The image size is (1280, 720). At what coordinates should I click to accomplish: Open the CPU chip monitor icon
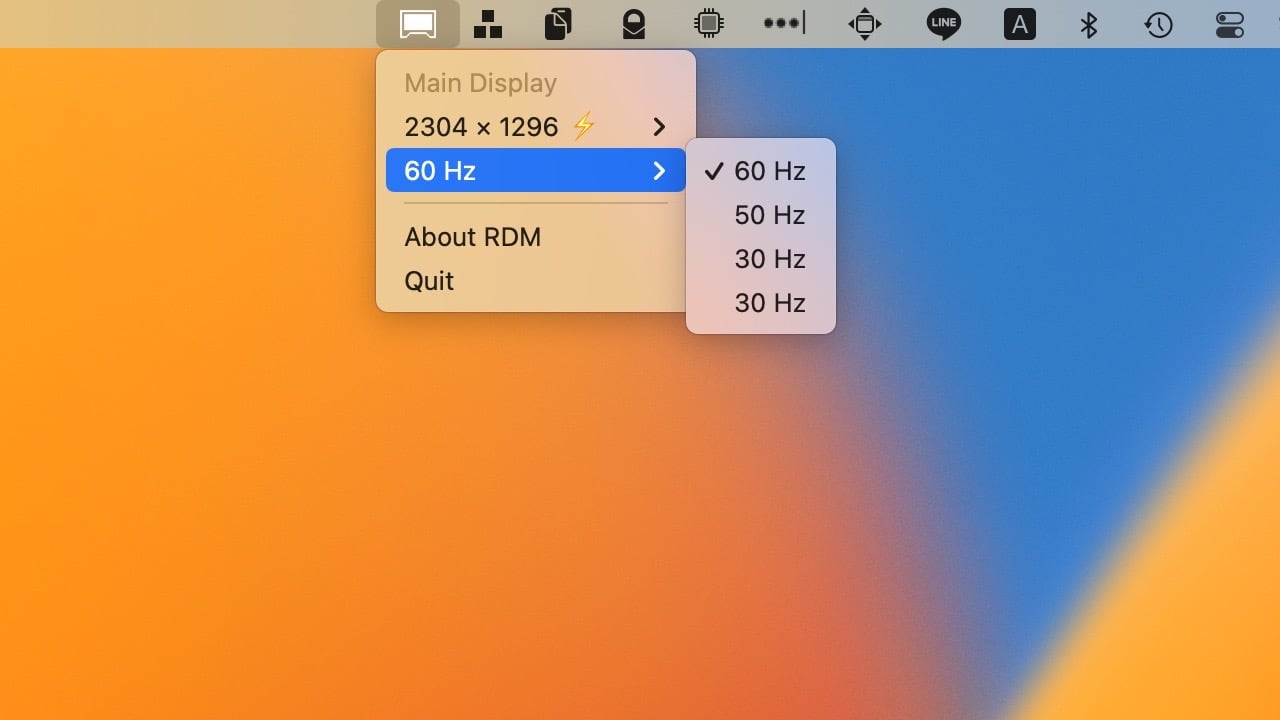point(709,24)
